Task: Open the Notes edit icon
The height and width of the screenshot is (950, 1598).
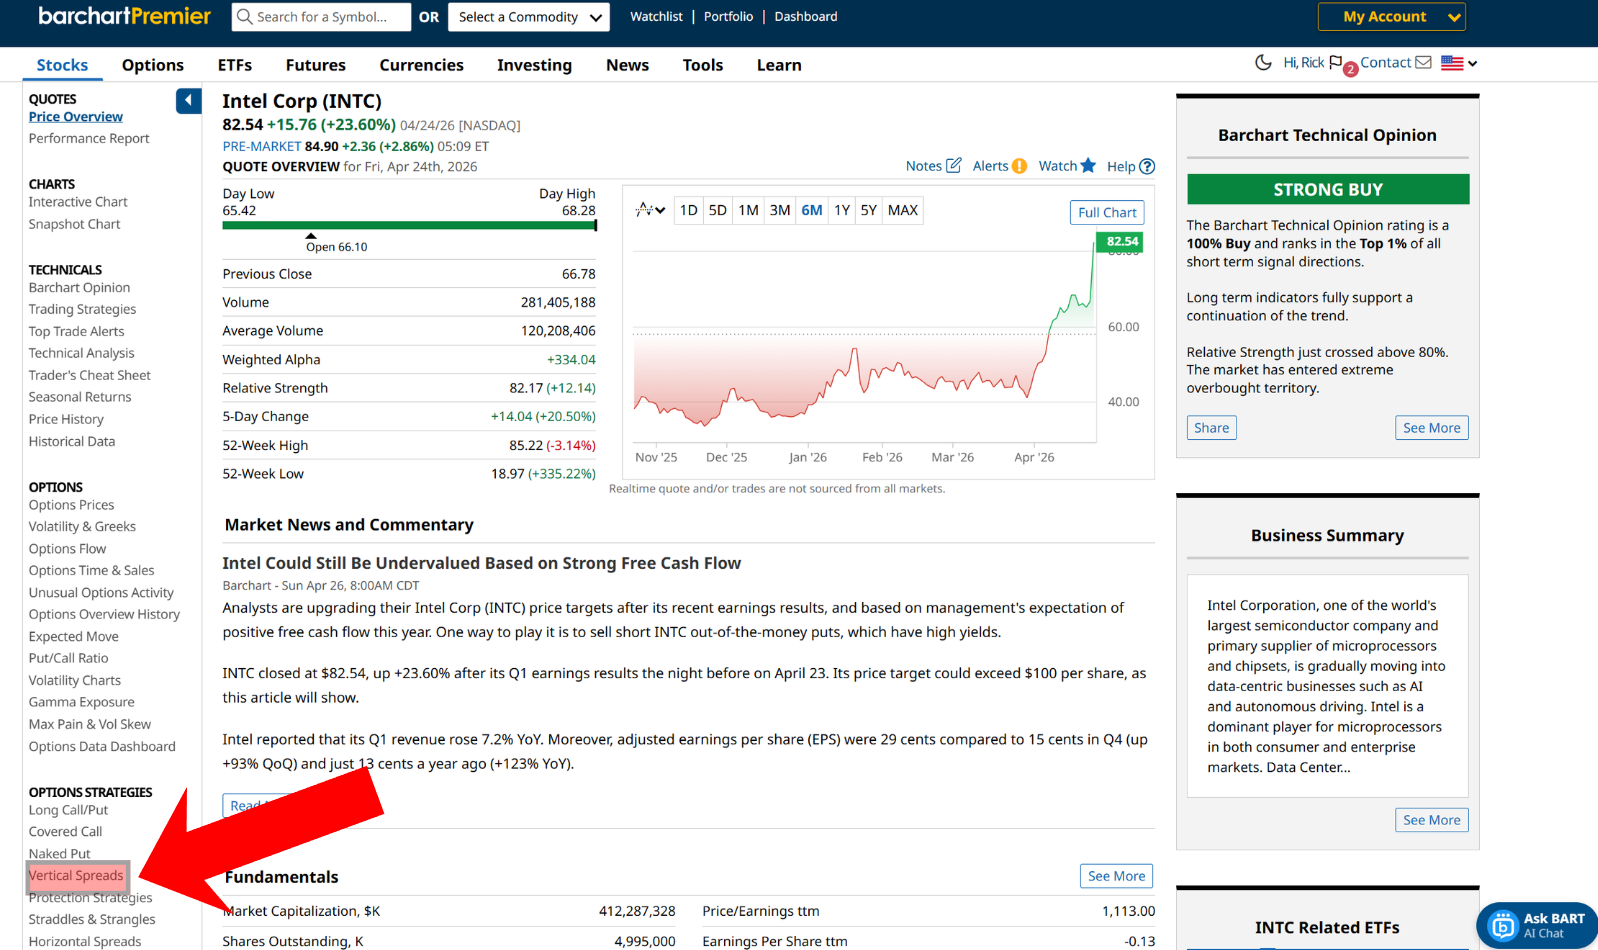Action: pyautogui.click(x=953, y=166)
